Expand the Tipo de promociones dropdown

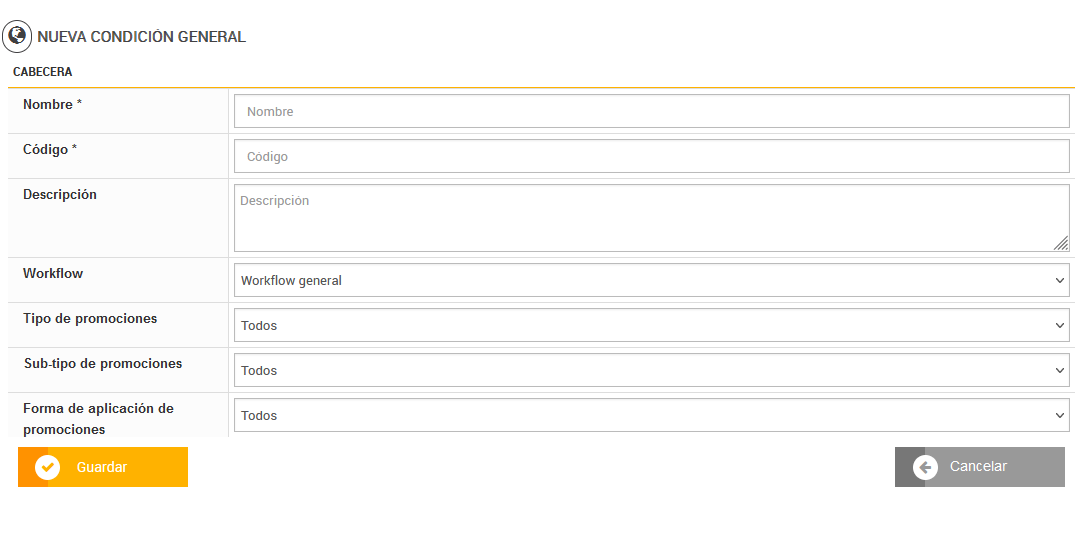652,325
